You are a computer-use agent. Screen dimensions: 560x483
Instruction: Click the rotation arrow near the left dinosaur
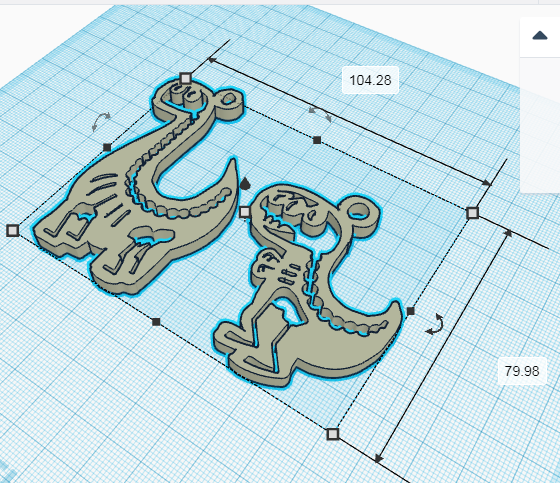tap(101, 121)
